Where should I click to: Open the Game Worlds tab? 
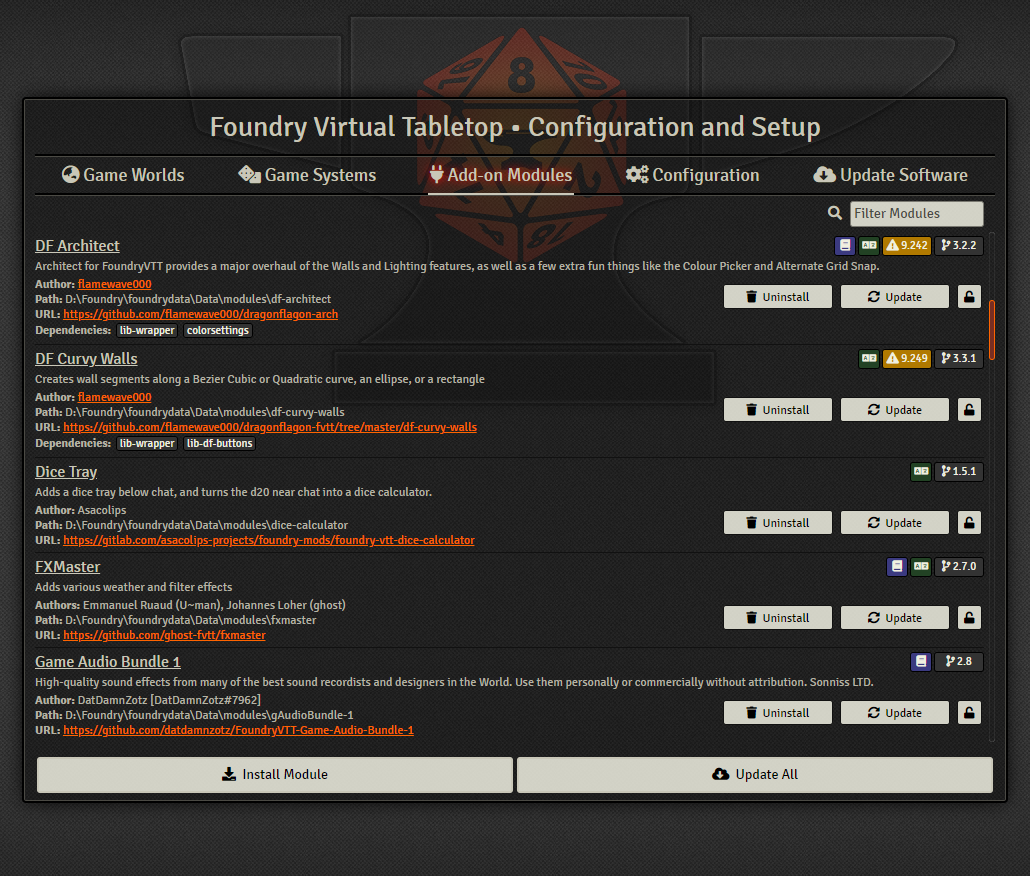click(x=123, y=175)
